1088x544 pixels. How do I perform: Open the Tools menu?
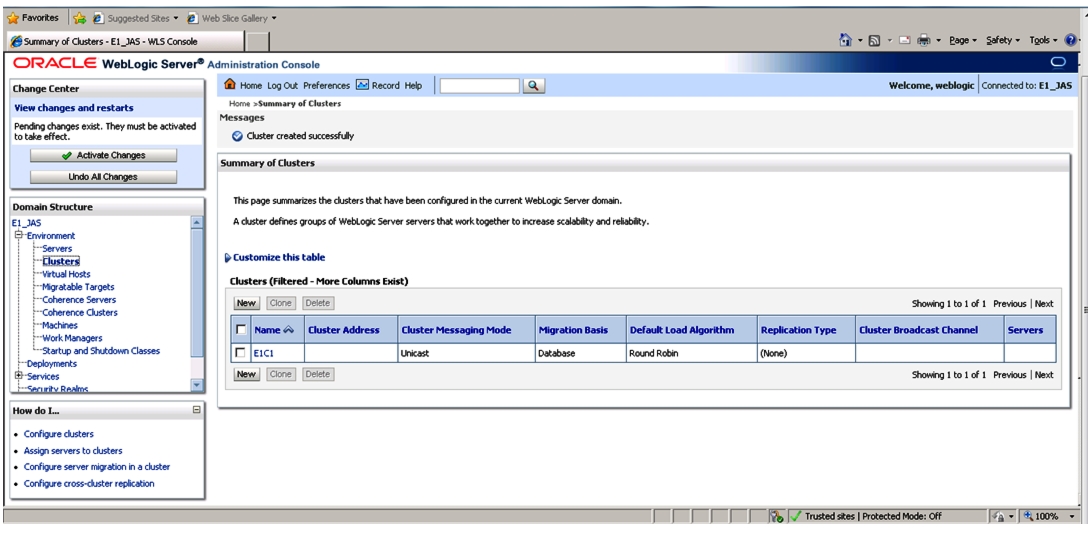click(x=1043, y=40)
